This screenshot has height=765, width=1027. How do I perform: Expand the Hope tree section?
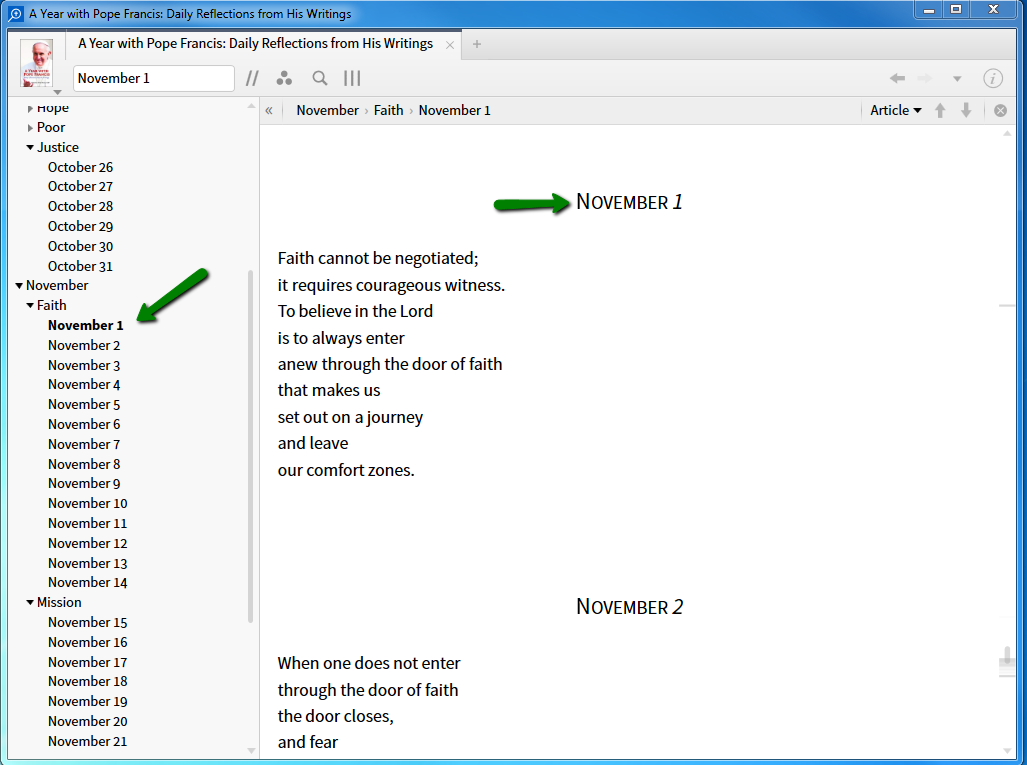click(30, 109)
